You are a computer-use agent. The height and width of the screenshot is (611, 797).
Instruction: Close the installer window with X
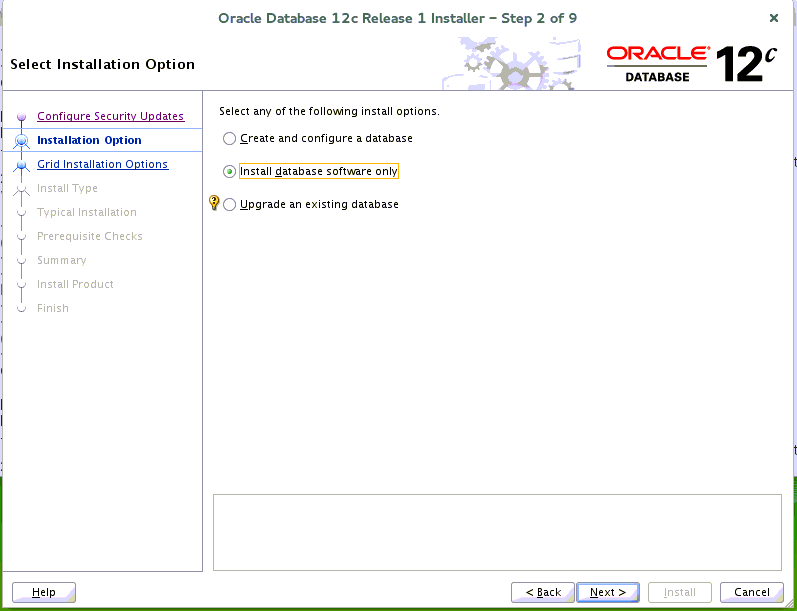pyautogui.click(x=774, y=18)
